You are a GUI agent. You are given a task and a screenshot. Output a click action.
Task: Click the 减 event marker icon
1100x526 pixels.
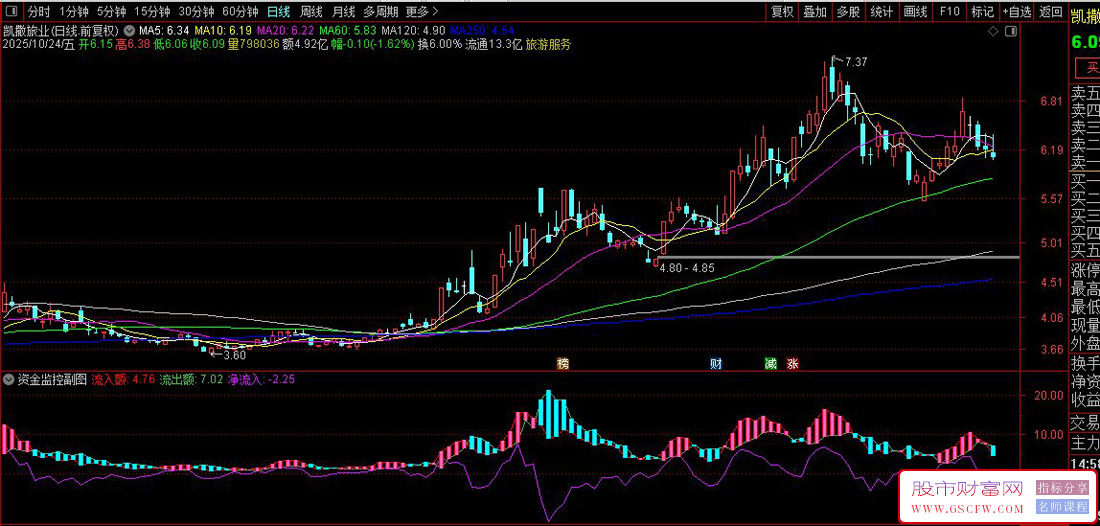point(769,363)
